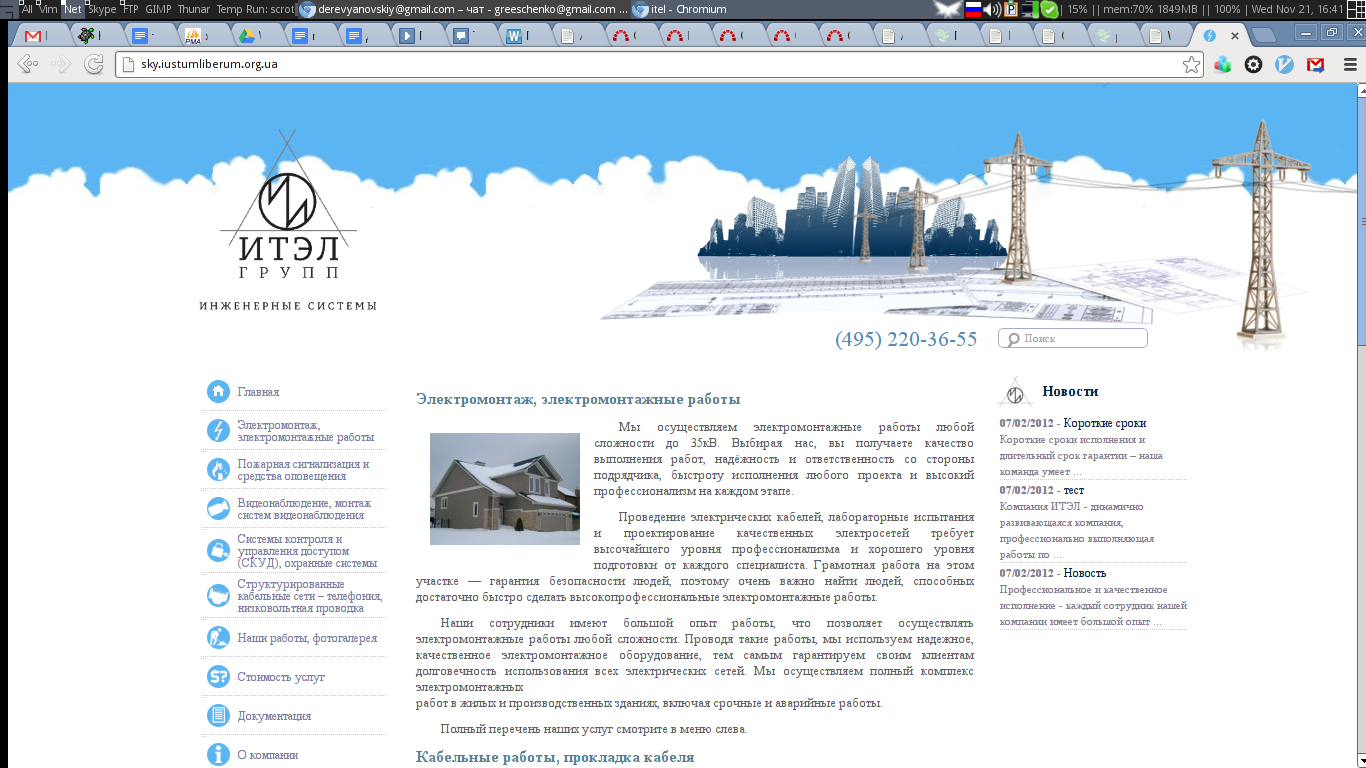The height and width of the screenshot is (768, 1366).
Task: Click the document icon beside Документация
Action: click(x=218, y=715)
